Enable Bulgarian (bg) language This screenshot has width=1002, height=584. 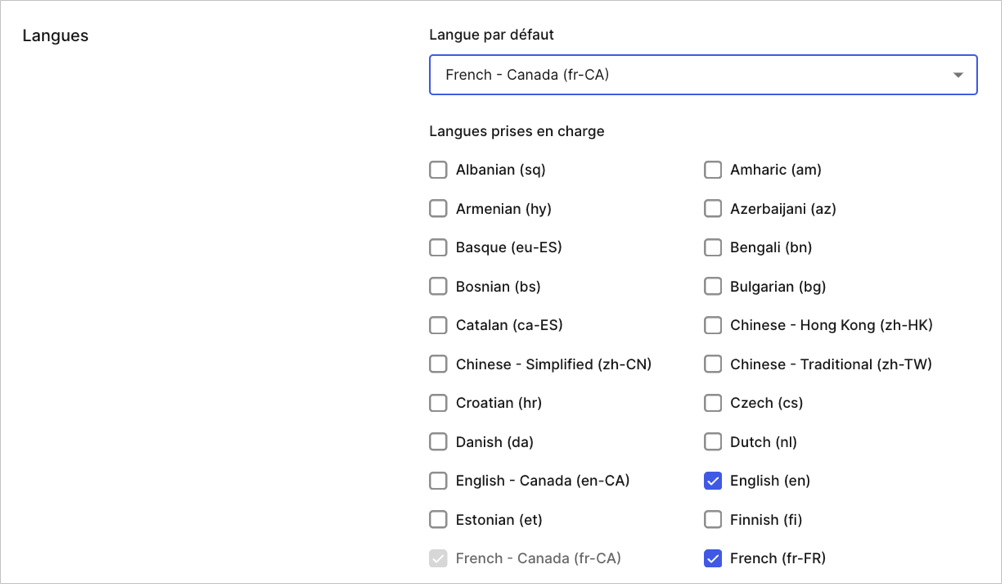(x=713, y=286)
